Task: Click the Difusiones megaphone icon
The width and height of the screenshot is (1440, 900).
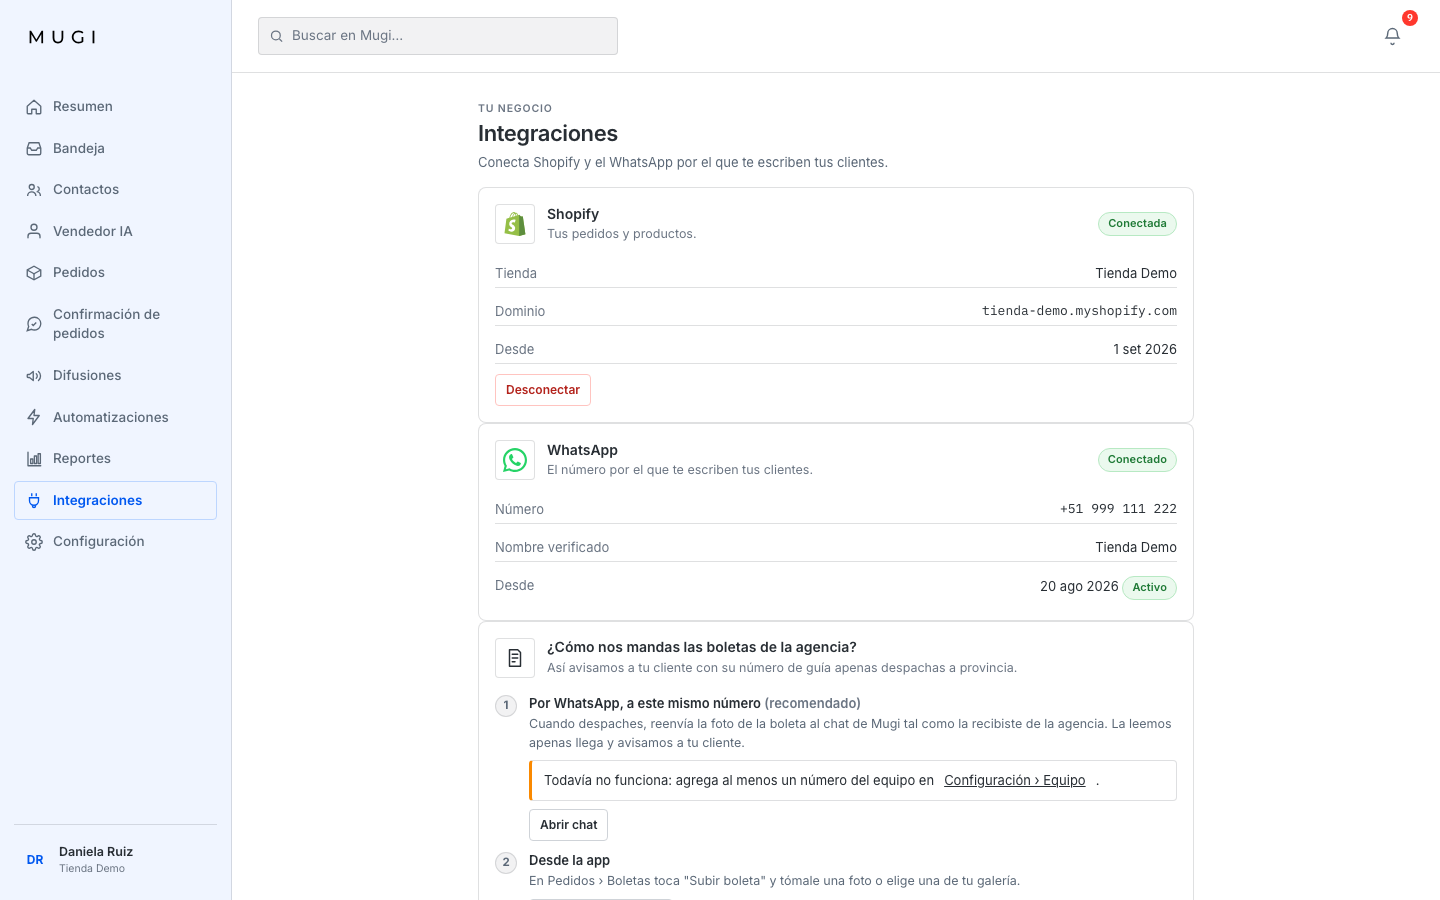Action: click(34, 376)
